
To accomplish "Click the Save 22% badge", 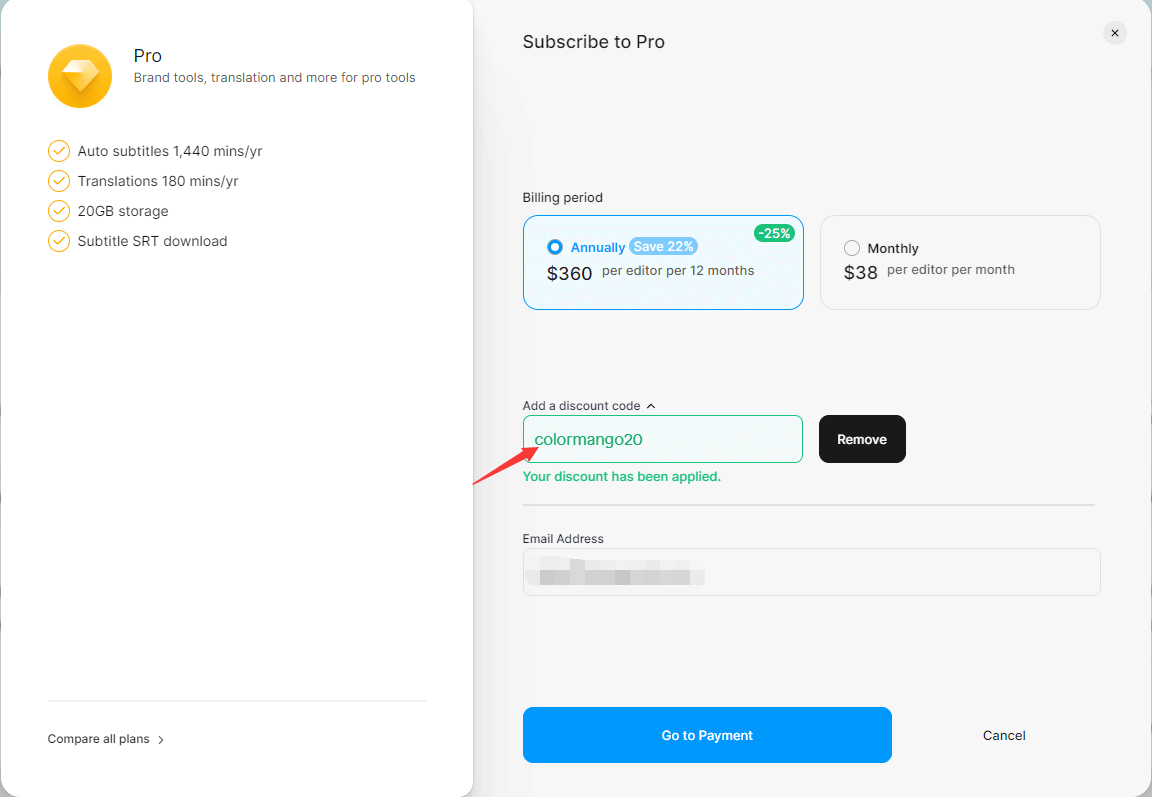I will (x=663, y=246).
